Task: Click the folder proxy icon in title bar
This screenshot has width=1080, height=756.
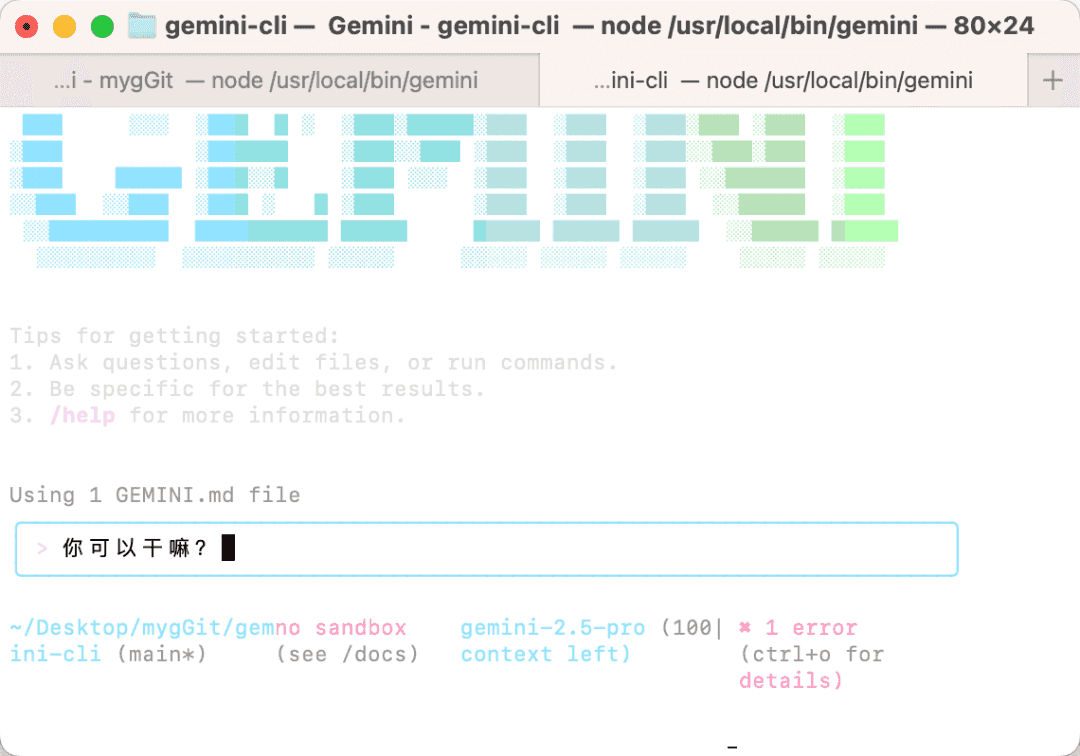Action: click(x=142, y=26)
